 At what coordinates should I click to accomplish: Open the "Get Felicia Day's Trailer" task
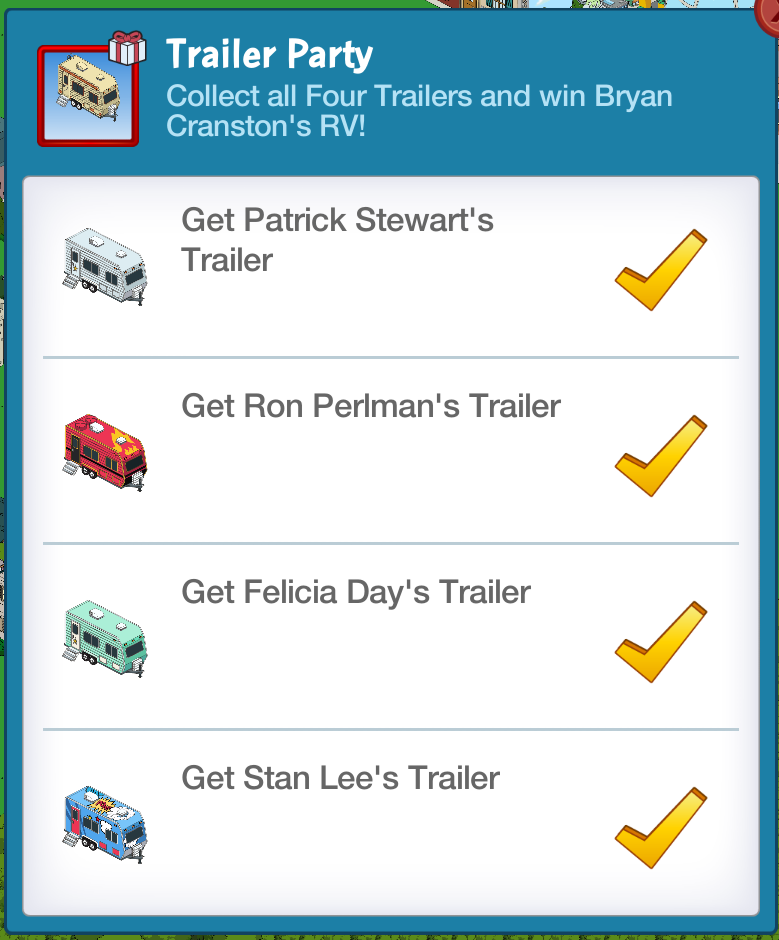tap(356, 592)
